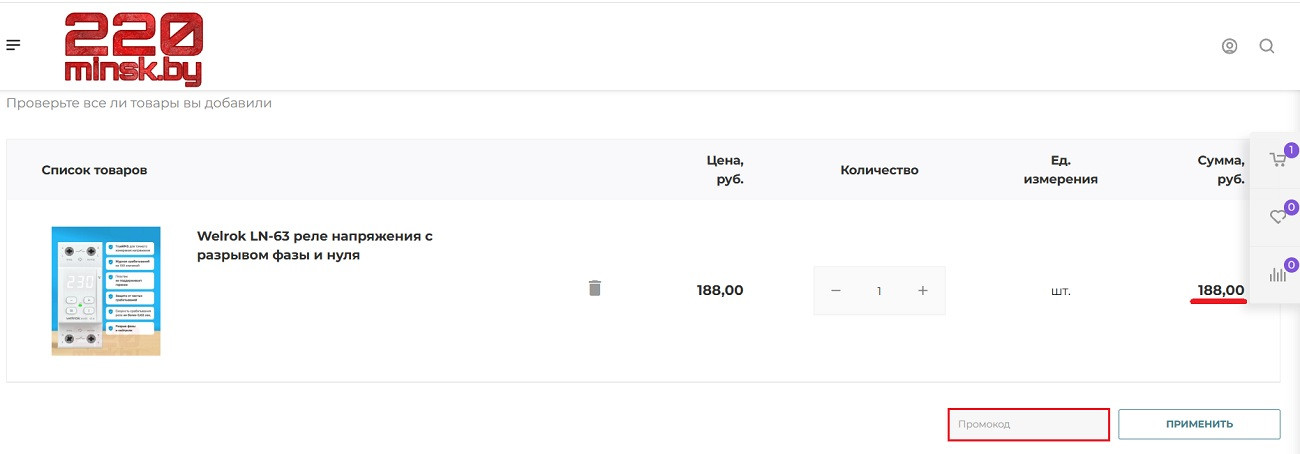This screenshot has width=1300, height=454.
Task: Click the Количество column header
Action: pos(879,170)
